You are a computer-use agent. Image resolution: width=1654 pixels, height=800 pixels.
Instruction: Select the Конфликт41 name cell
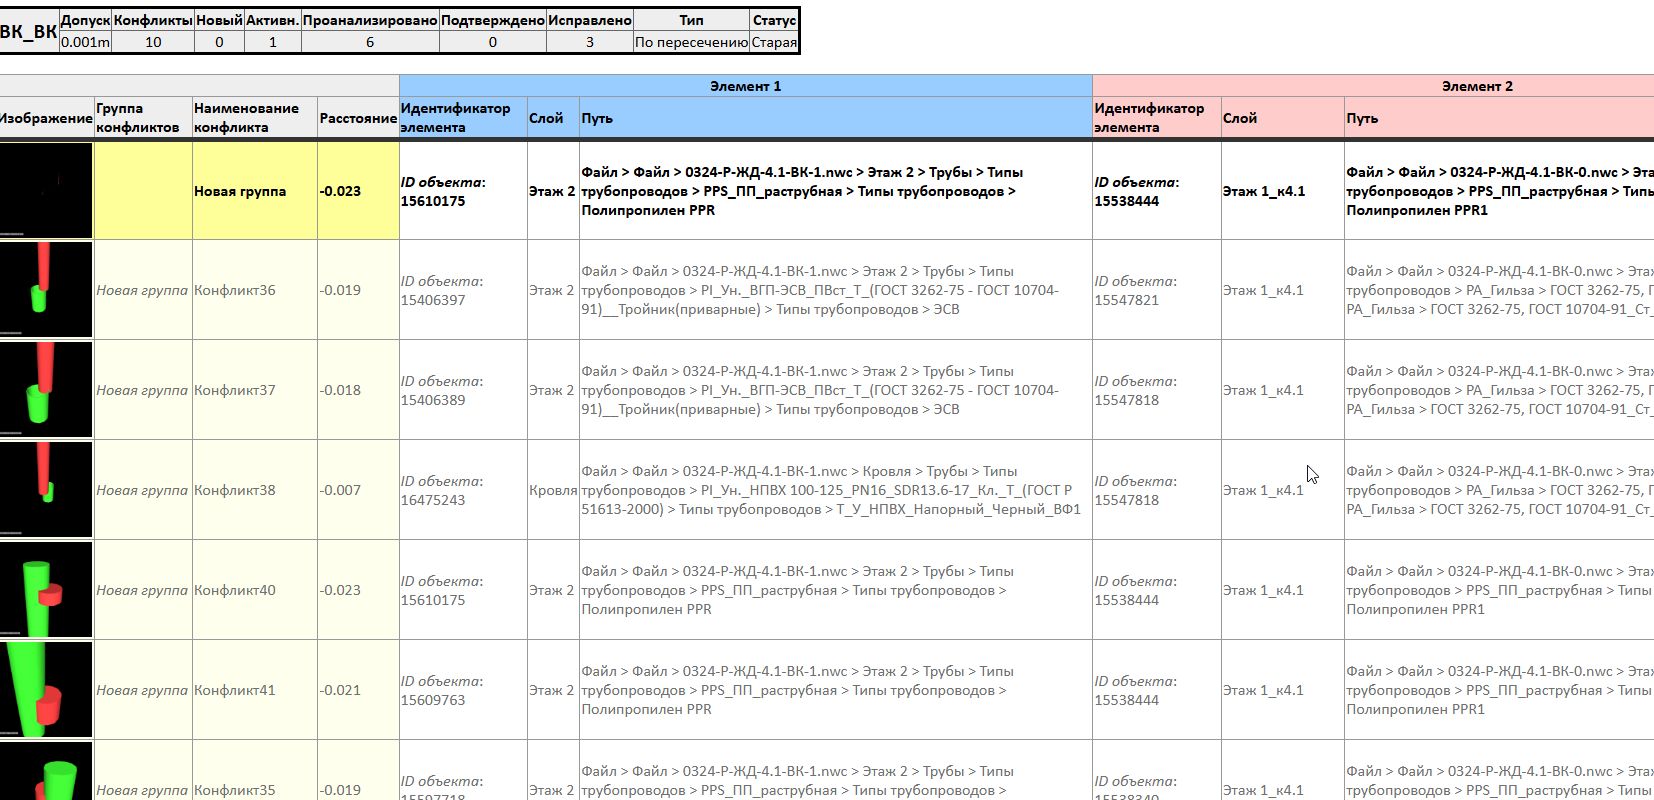255,690
